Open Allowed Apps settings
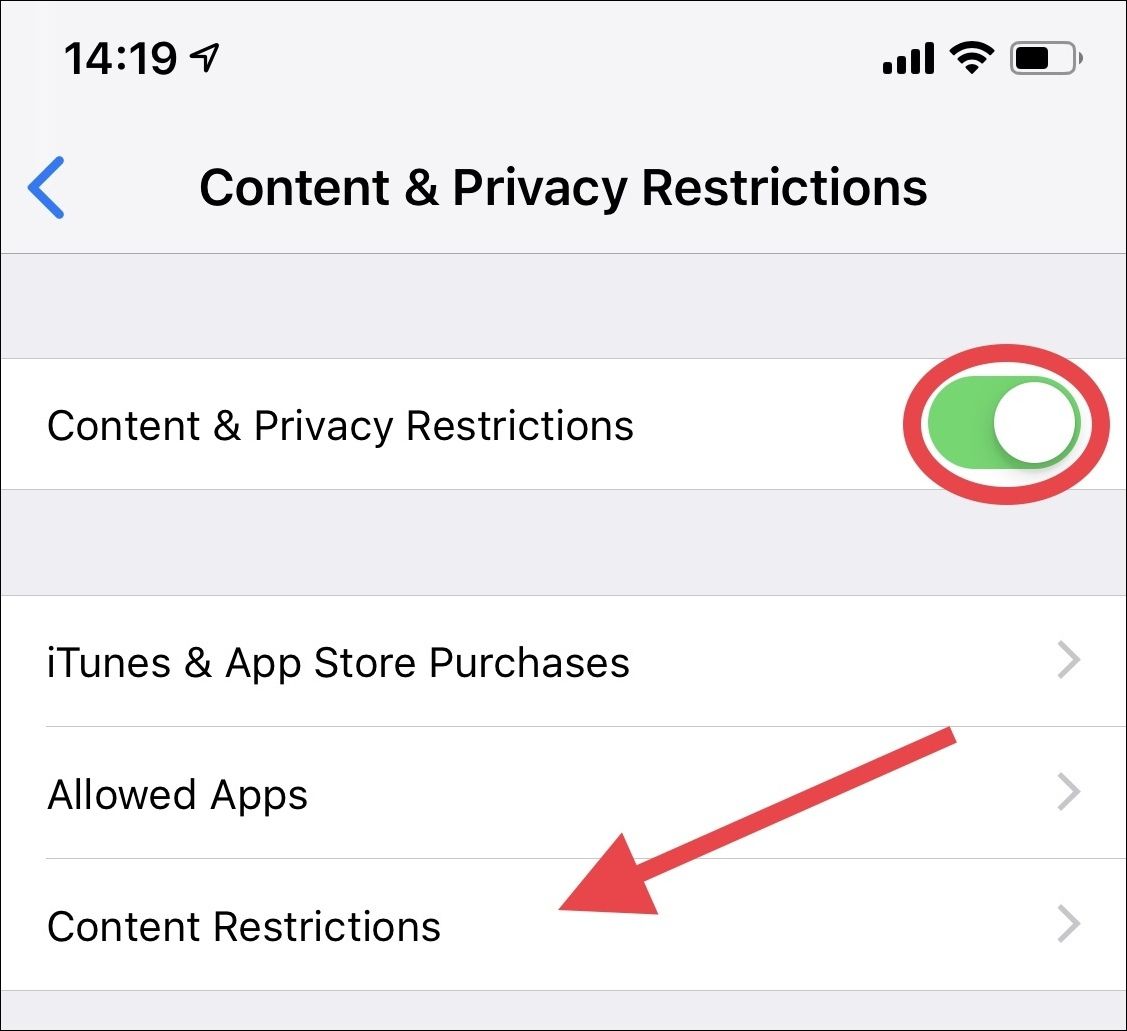1127x1031 pixels. [564, 793]
